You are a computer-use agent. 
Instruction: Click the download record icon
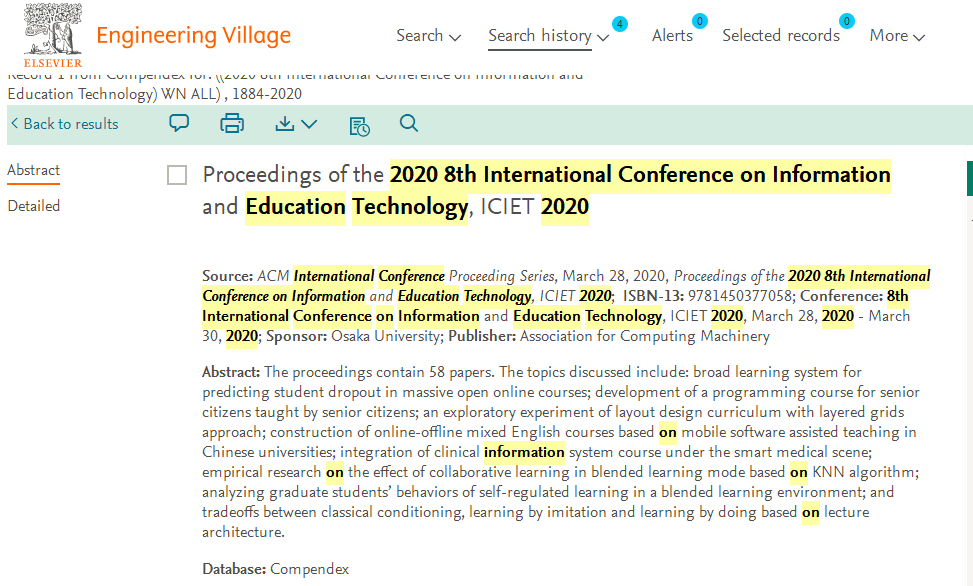[x=285, y=124]
